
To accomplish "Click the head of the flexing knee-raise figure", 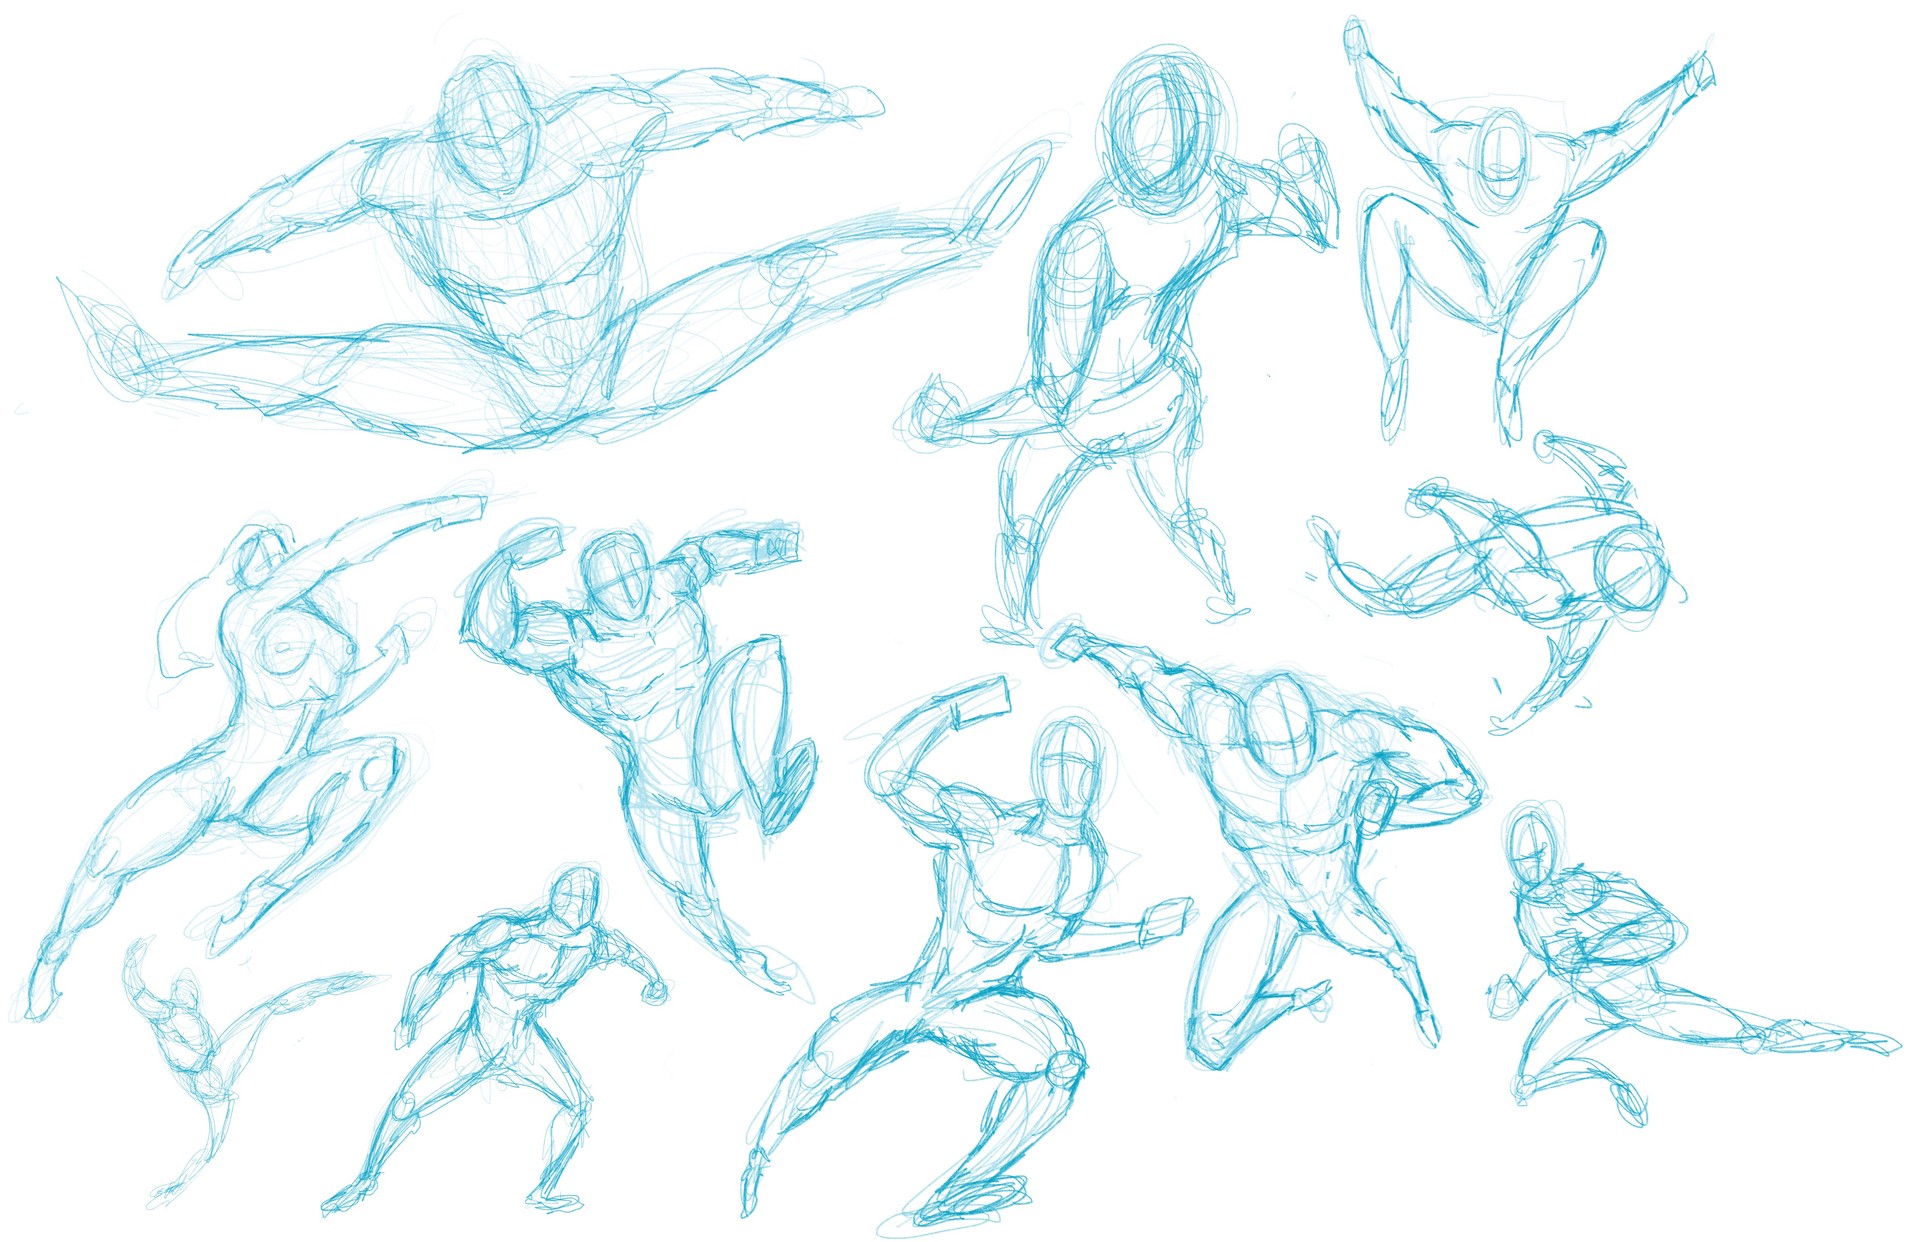I will [x=615, y=575].
